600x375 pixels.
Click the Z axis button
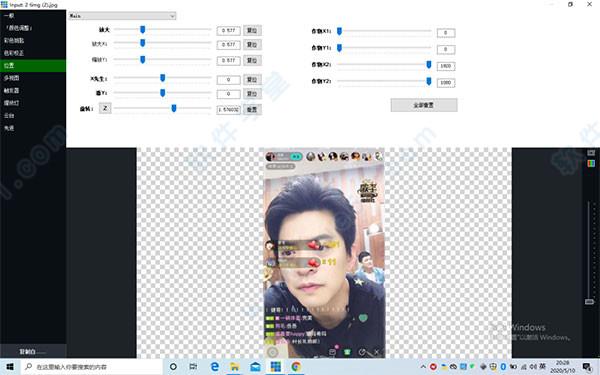click(x=105, y=108)
